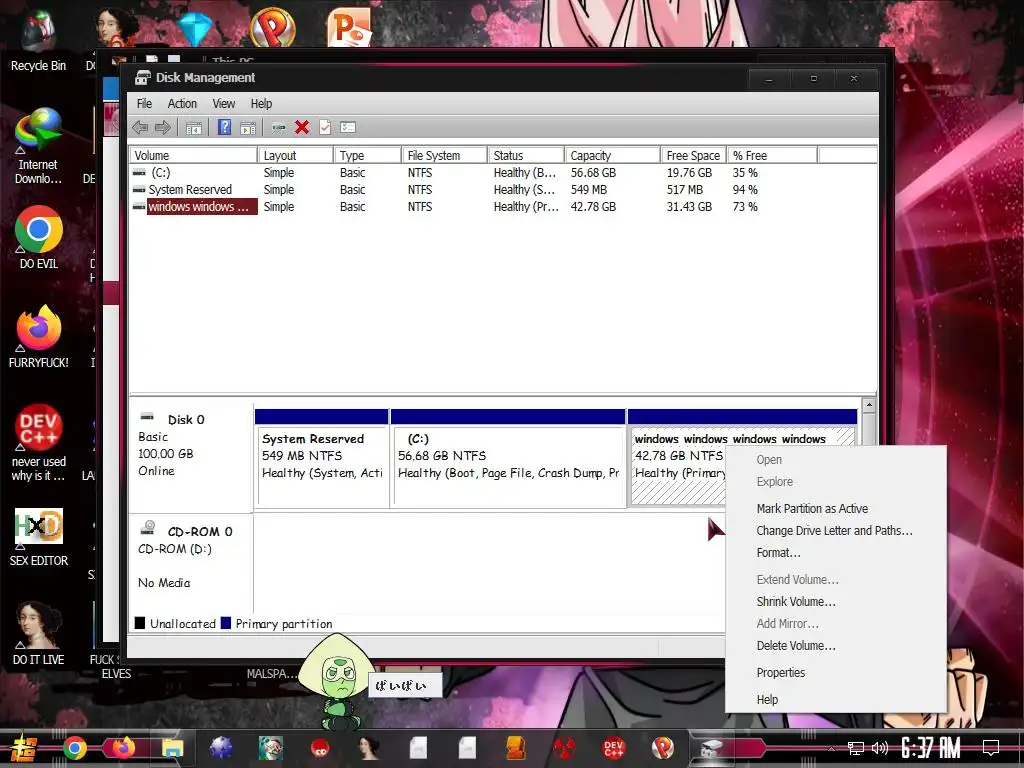Image resolution: width=1024 pixels, height=768 pixels.
Task: Click the red X delete toolbar icon
Action: coord(302,127)
